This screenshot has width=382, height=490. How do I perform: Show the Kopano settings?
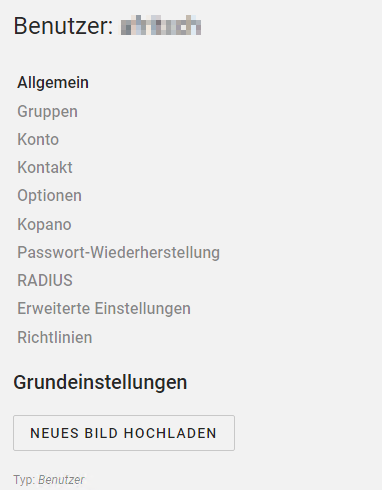44,224
